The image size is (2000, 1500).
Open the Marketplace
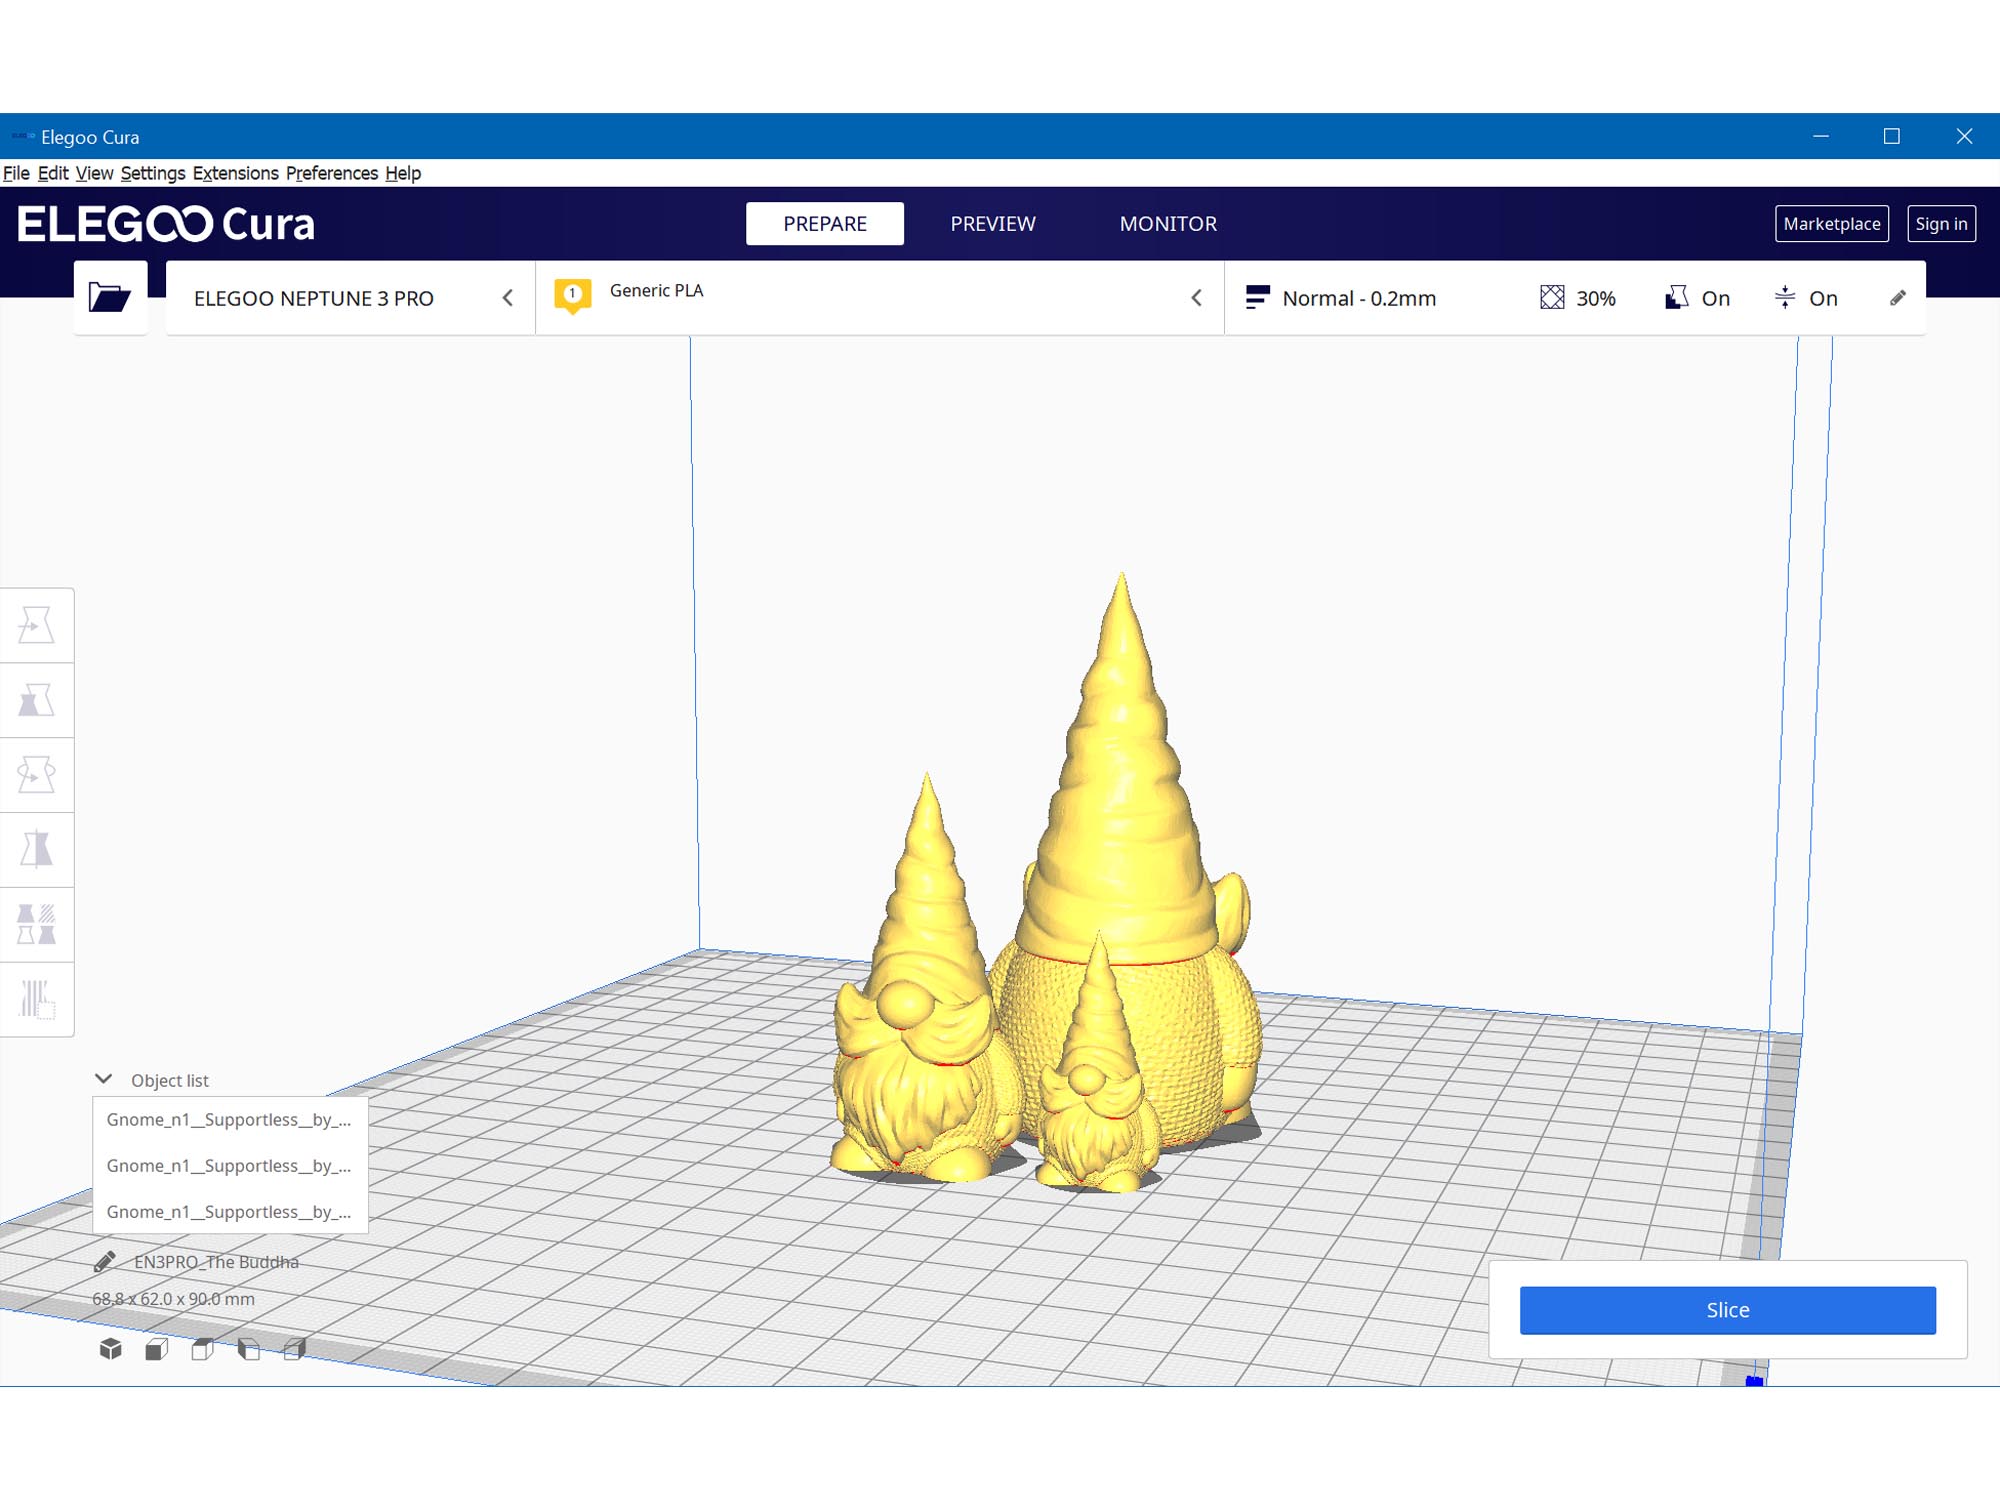click(x=1832, y=224)
